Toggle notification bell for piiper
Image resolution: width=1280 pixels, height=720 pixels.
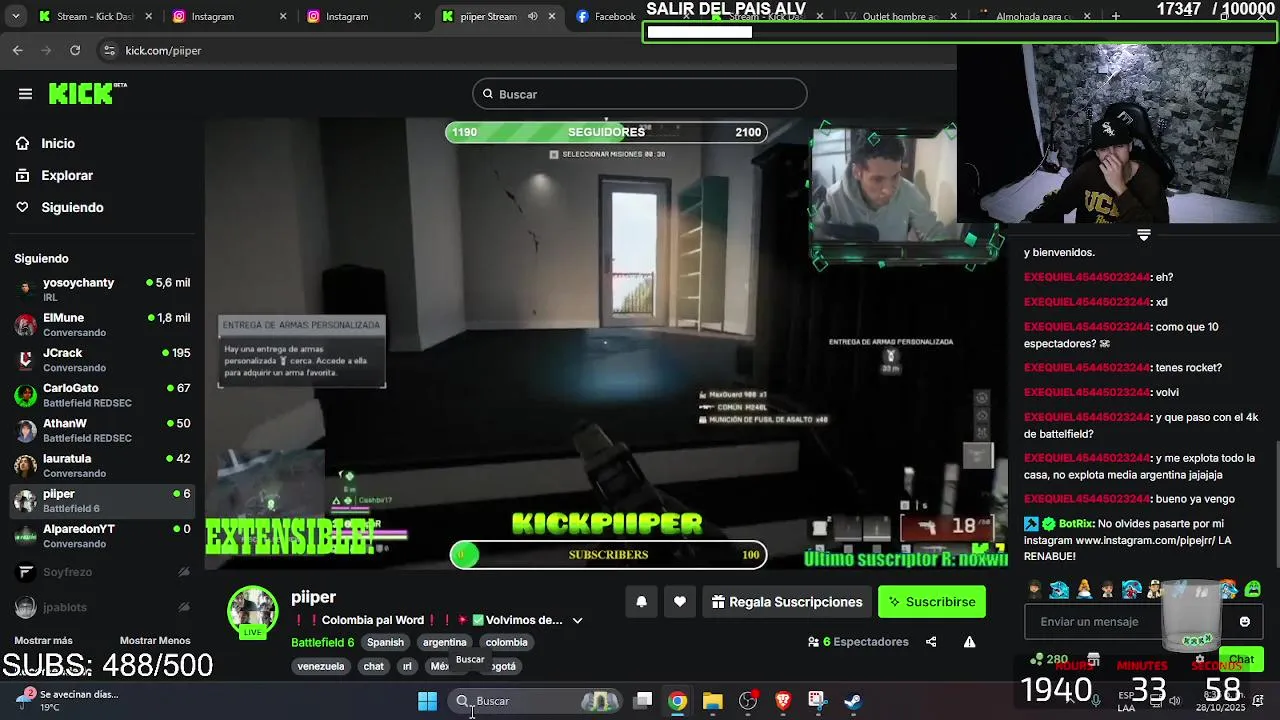click(642, 602)
